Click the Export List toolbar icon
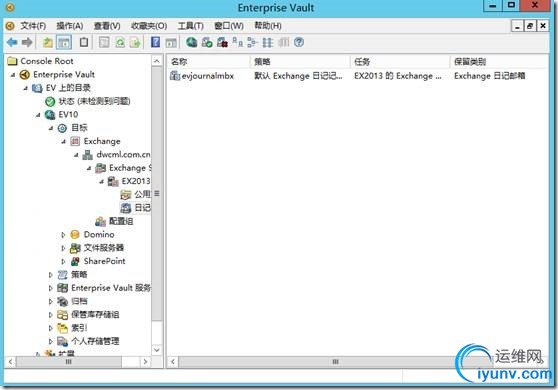 click(x=135, y=43)
